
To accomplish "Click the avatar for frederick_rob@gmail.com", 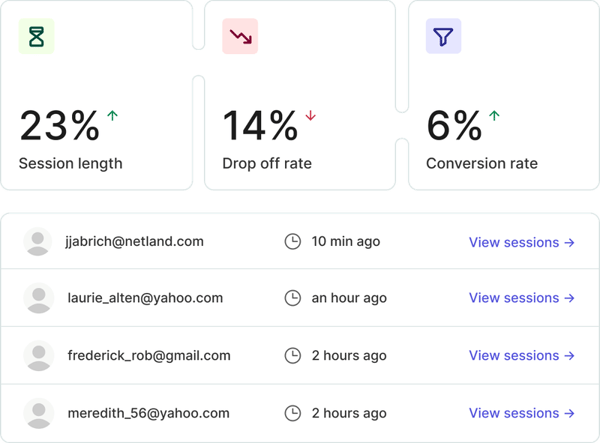I will click(38, 355).
